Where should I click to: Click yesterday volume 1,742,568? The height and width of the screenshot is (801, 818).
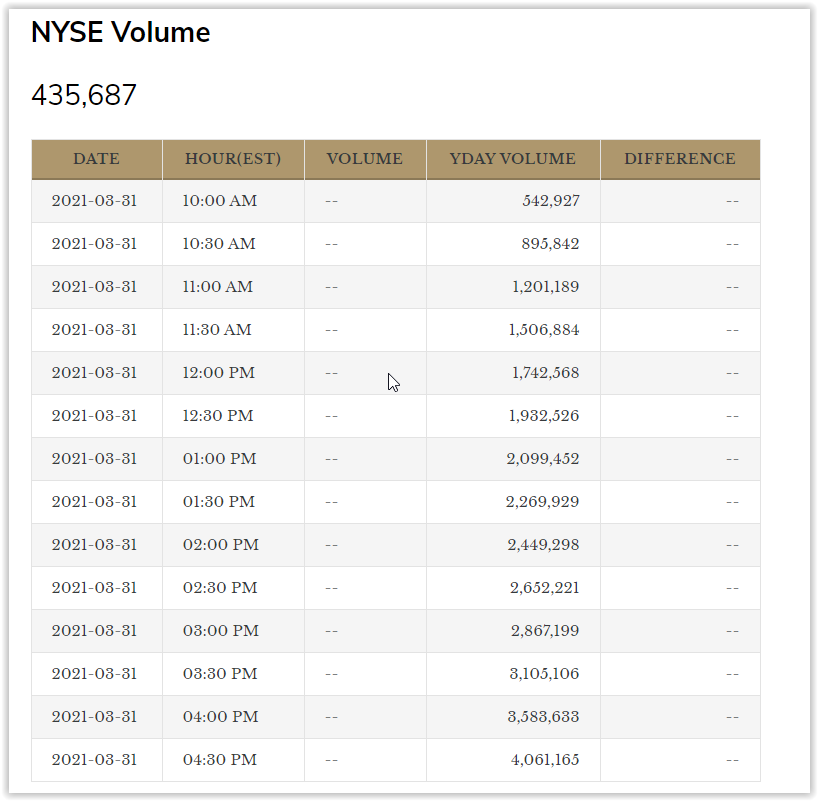click(546, 373)
